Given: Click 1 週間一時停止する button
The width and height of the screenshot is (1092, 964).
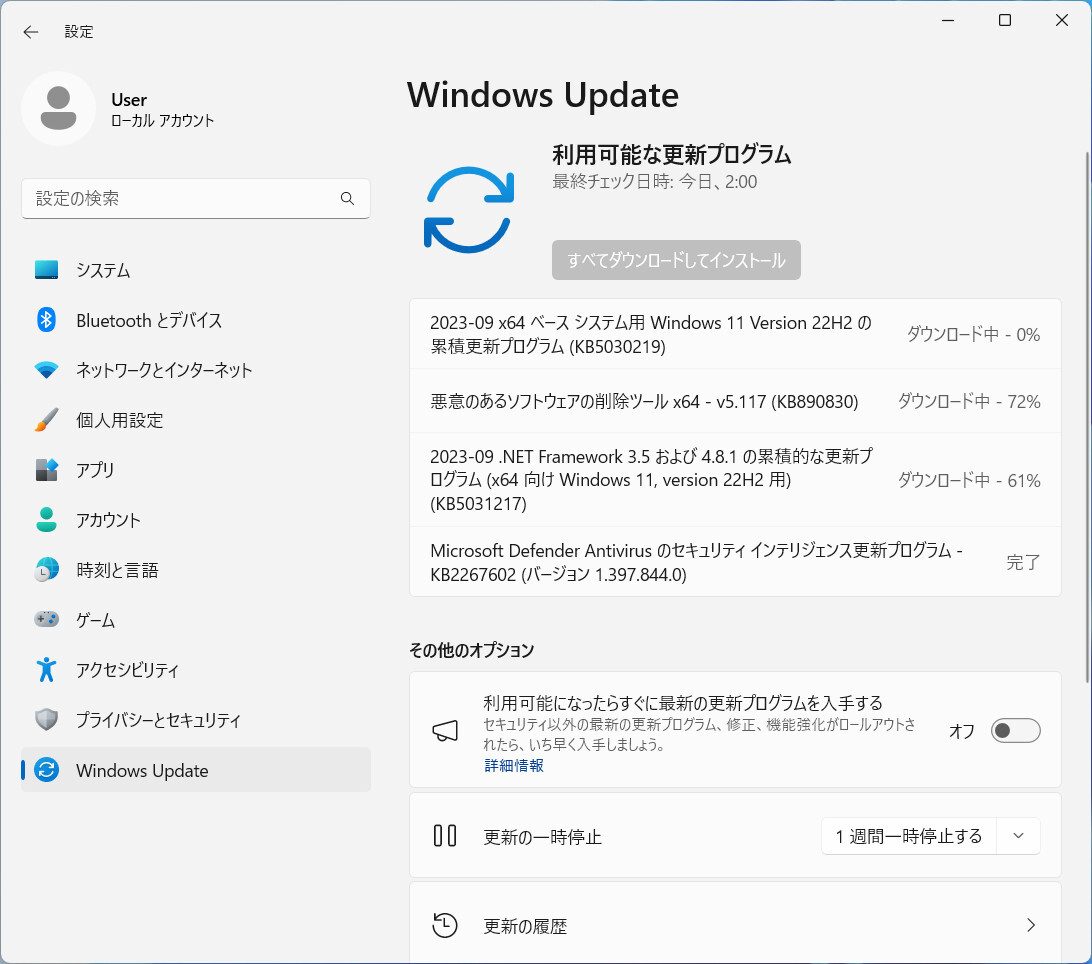Looking at the screenshot, I should pyautogui.click(x=909, y=836).
